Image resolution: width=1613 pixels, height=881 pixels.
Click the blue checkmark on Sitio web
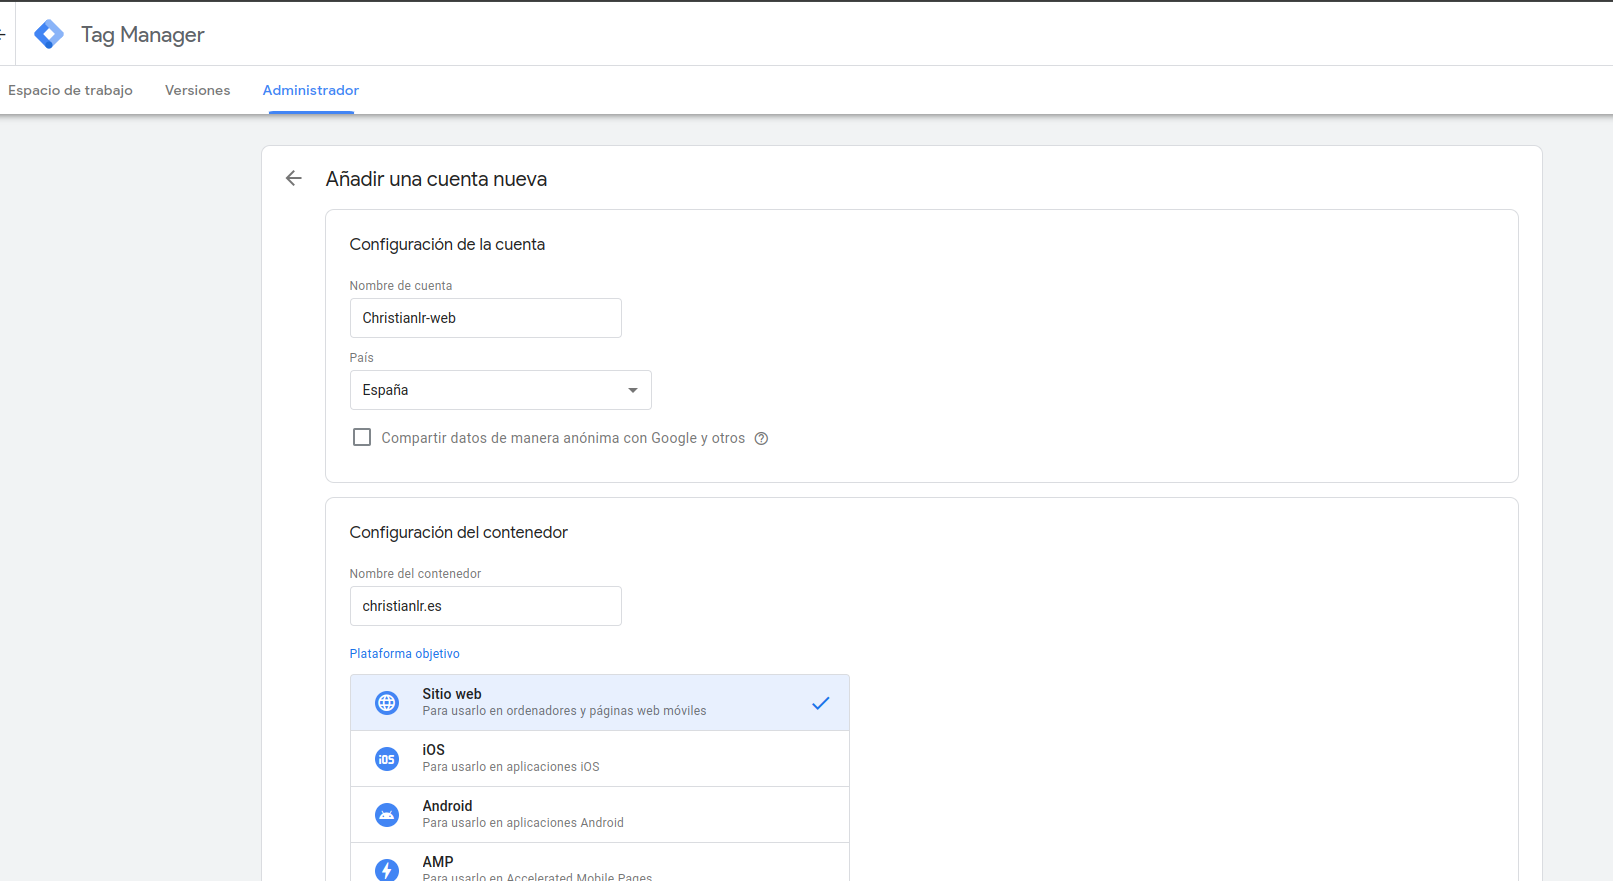point(821,703)
